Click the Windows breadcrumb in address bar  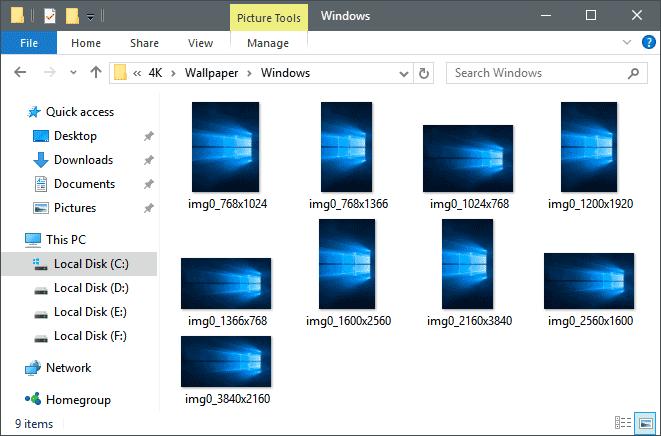[x=285, y=73]
